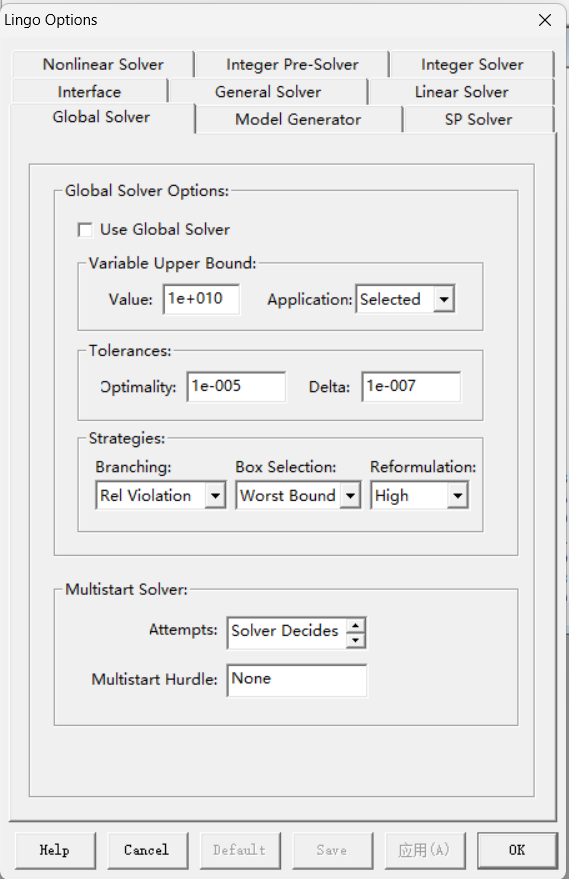Go to the Interface tab
Viewport: 569px width, 879px height.
(x=89, y=92)
